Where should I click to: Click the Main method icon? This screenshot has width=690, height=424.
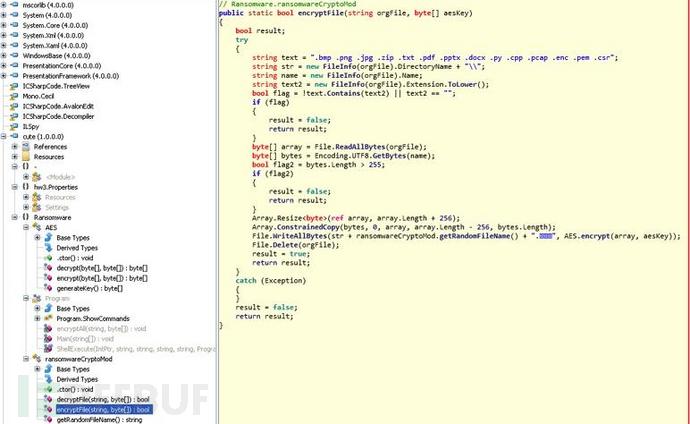[48, 339]
